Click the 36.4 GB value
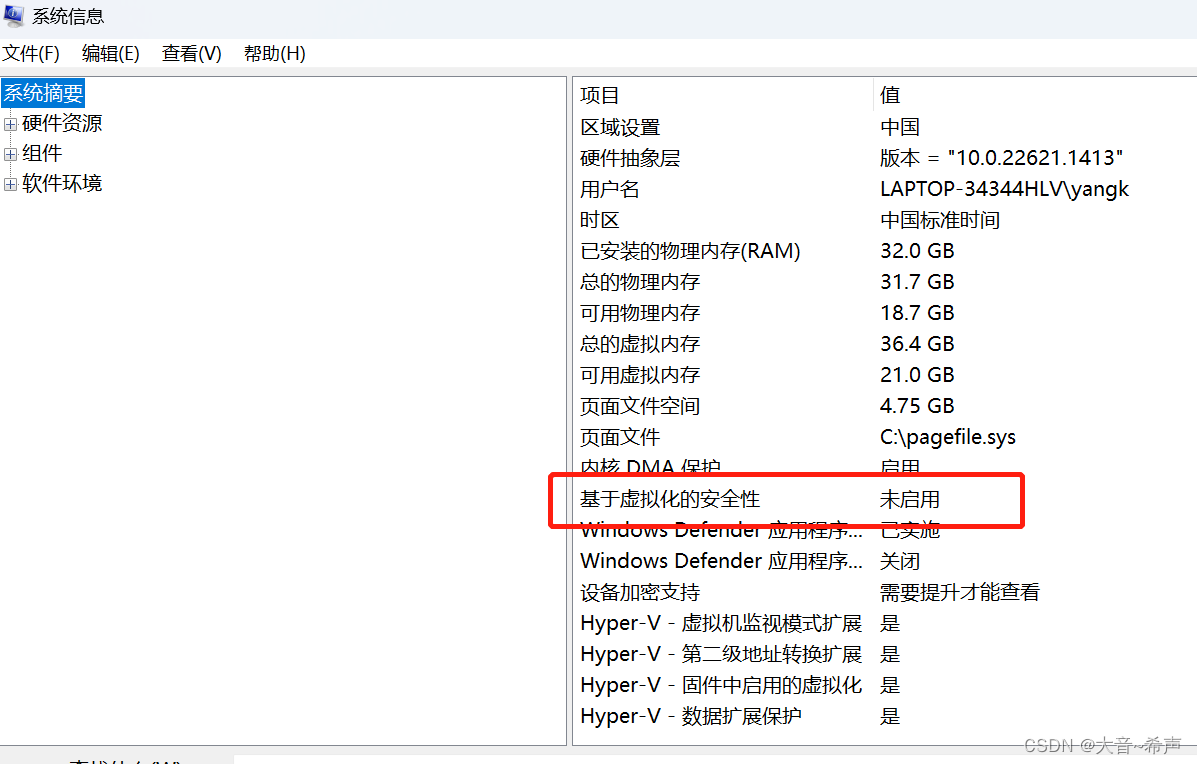This screenshot has height=764, width=1197. [x=917, y=343]
